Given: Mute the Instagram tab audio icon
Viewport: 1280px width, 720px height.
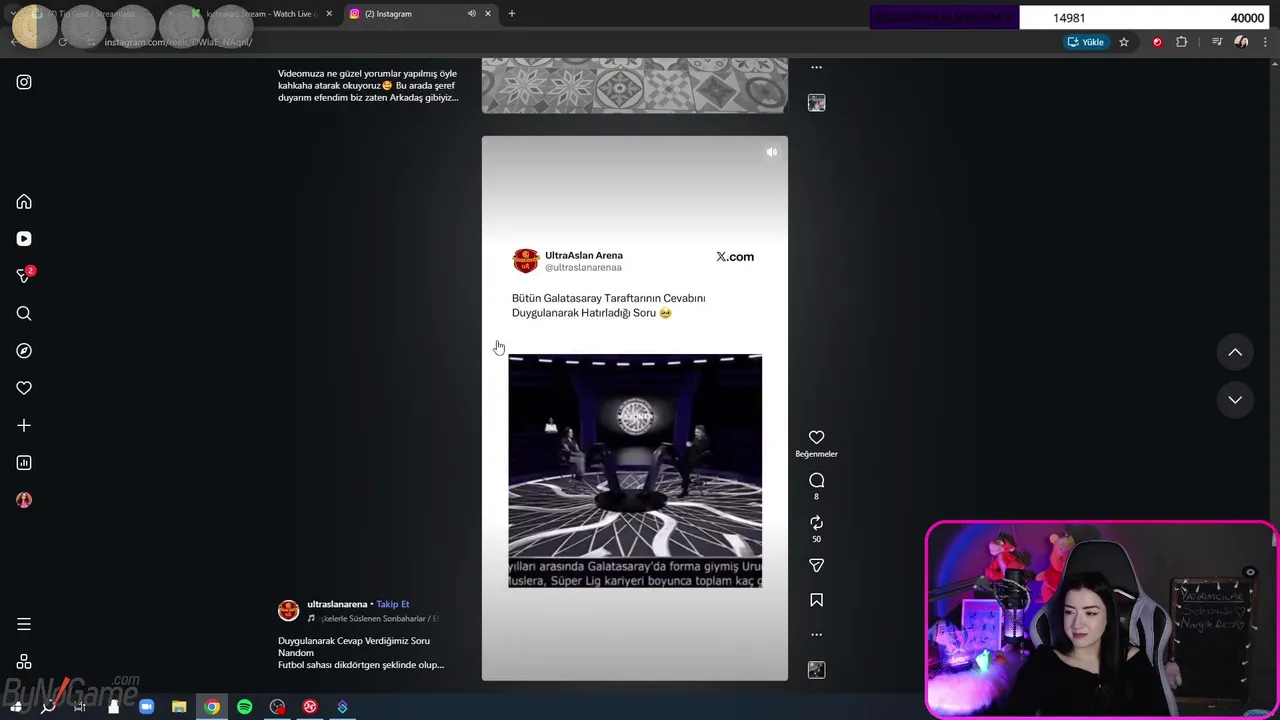Looking at the screenshot, I should click(x=471, y=14).
